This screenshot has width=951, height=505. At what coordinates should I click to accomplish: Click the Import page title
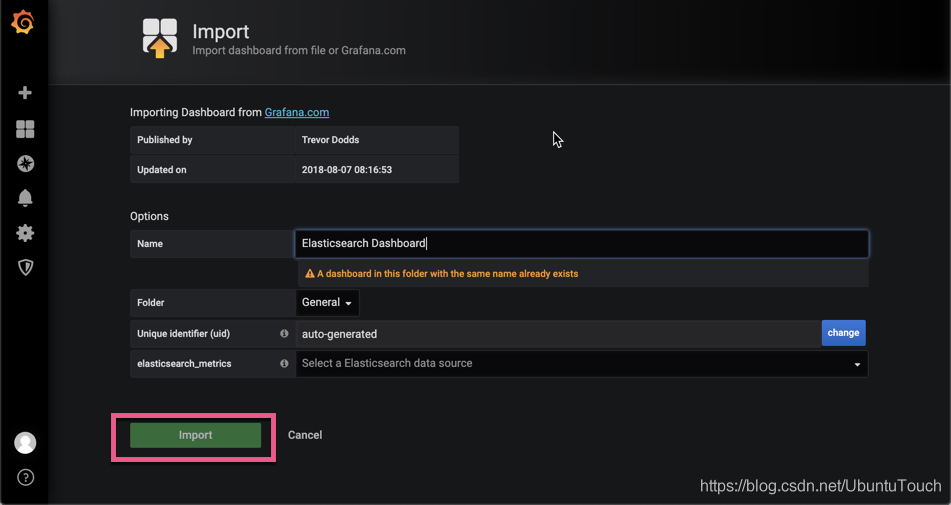[221, 32]
